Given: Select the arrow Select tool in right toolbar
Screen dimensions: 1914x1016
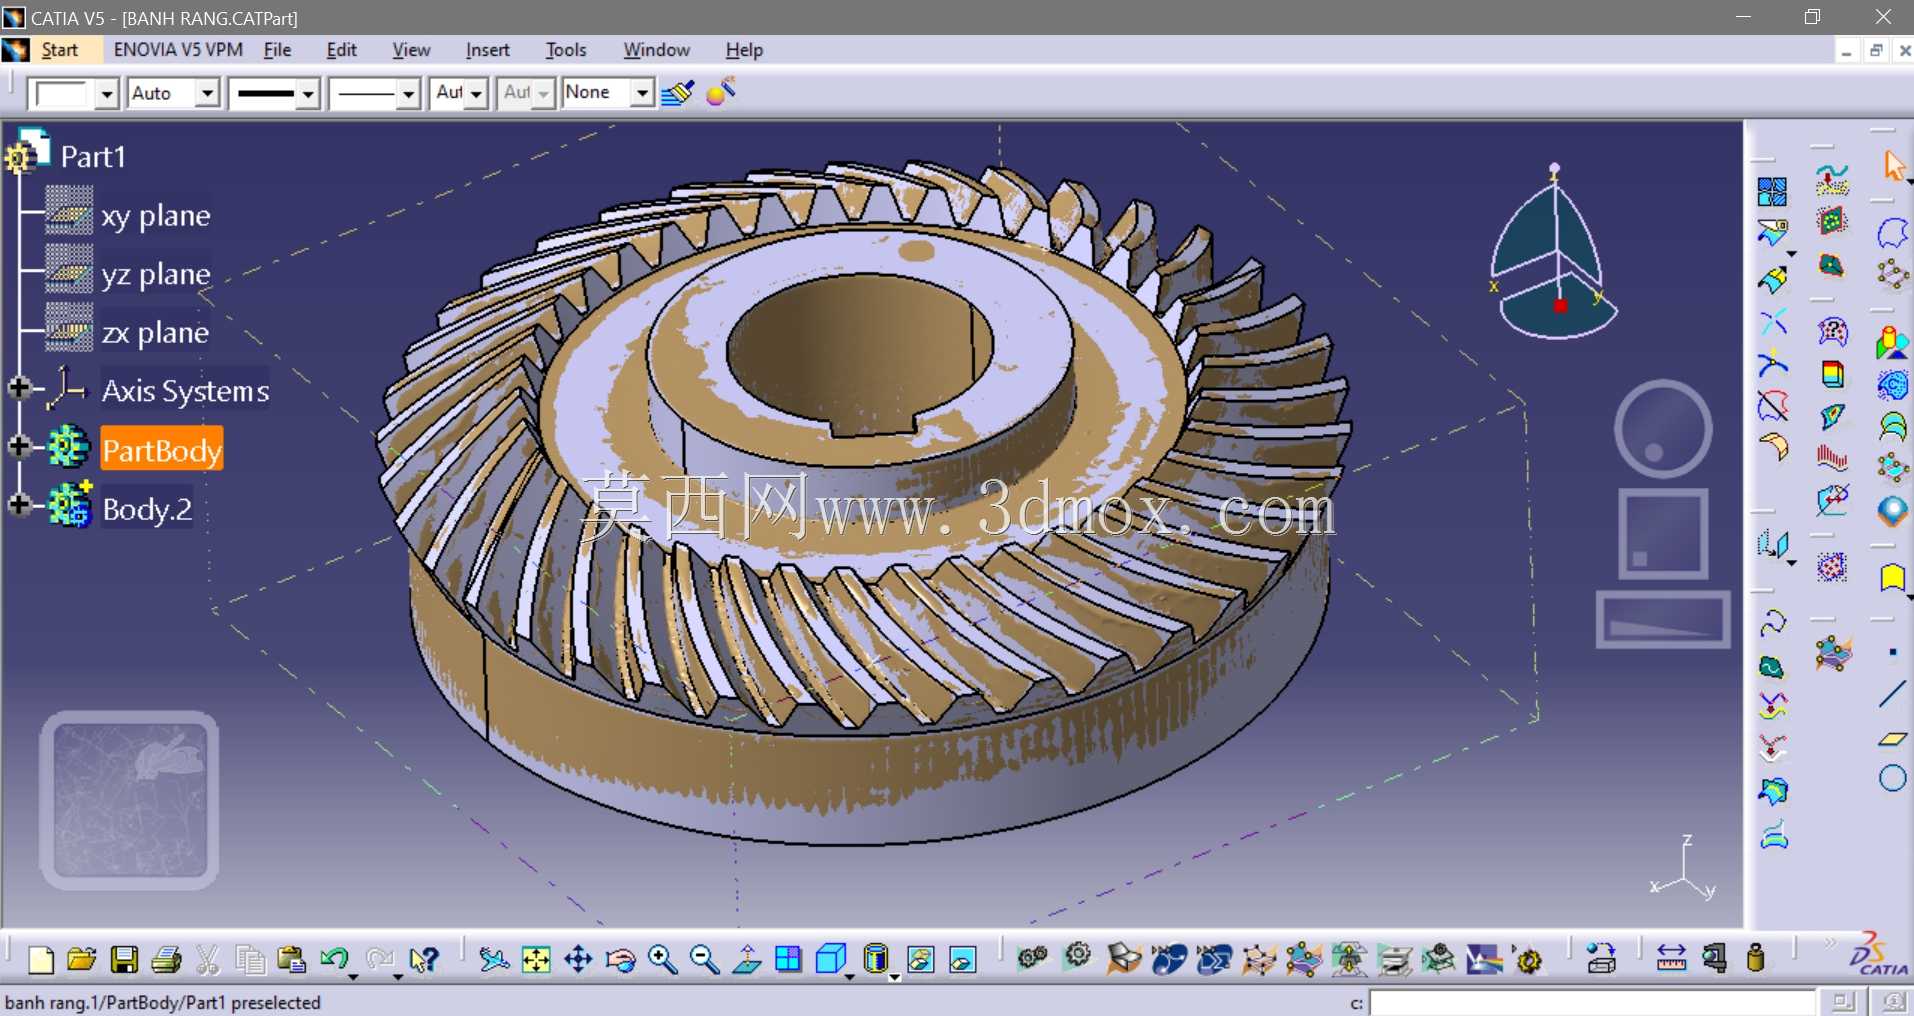Looking at the screenshot, I should pos(1893,166).
